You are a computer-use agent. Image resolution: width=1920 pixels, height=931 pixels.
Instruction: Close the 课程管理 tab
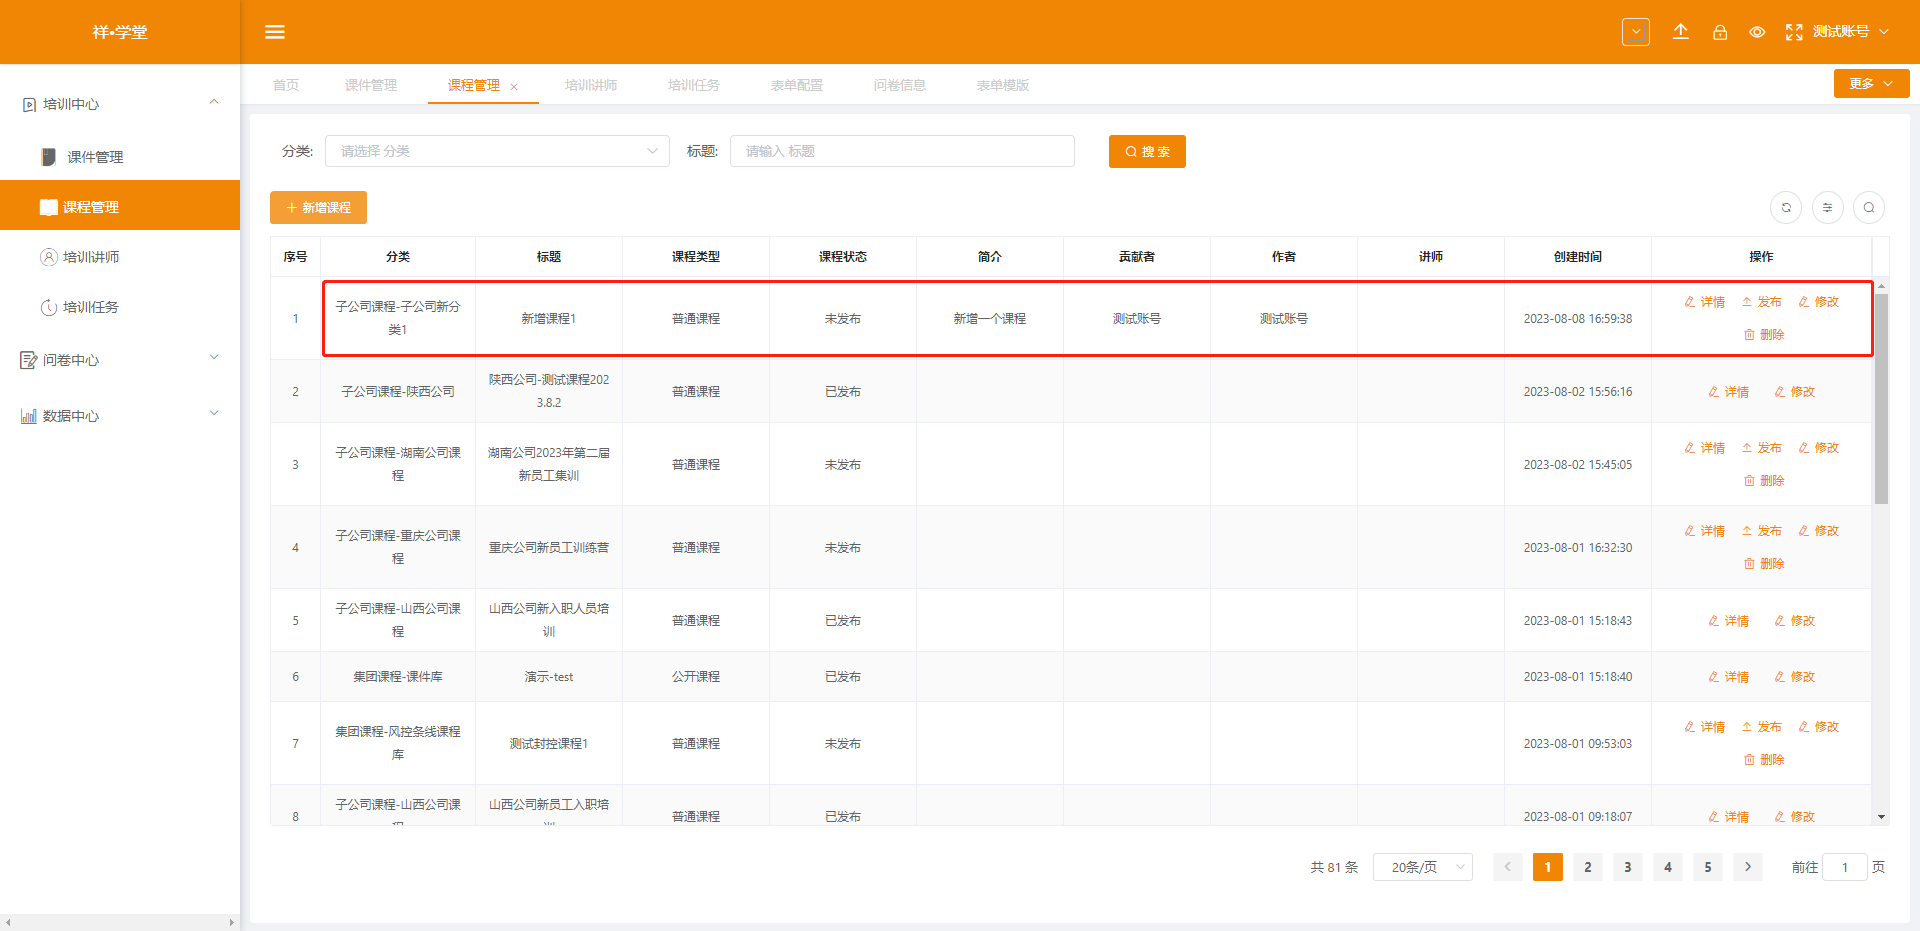[514, 87]
